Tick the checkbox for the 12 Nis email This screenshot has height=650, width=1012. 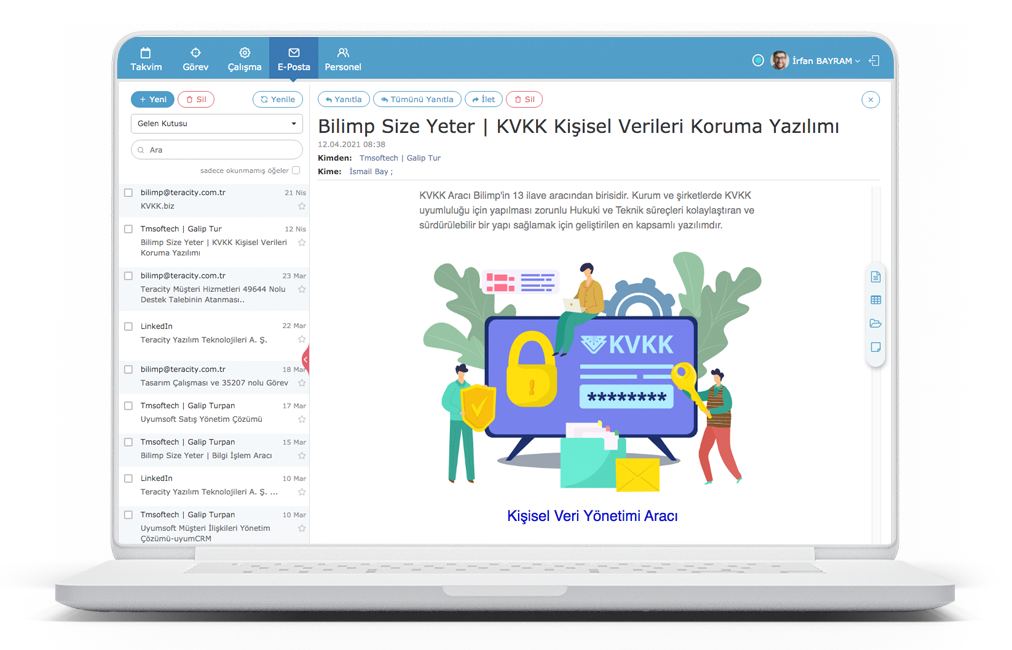tap(128, 229)
